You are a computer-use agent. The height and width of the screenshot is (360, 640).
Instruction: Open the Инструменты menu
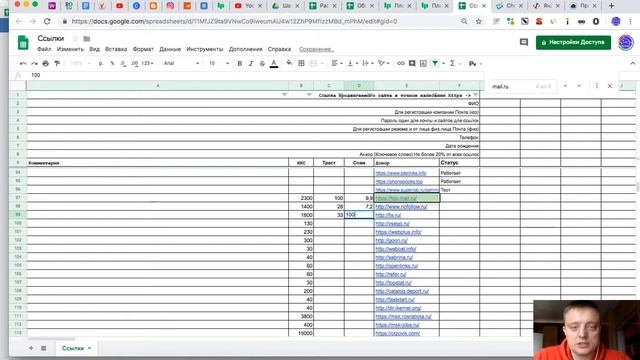click(204, 49)
